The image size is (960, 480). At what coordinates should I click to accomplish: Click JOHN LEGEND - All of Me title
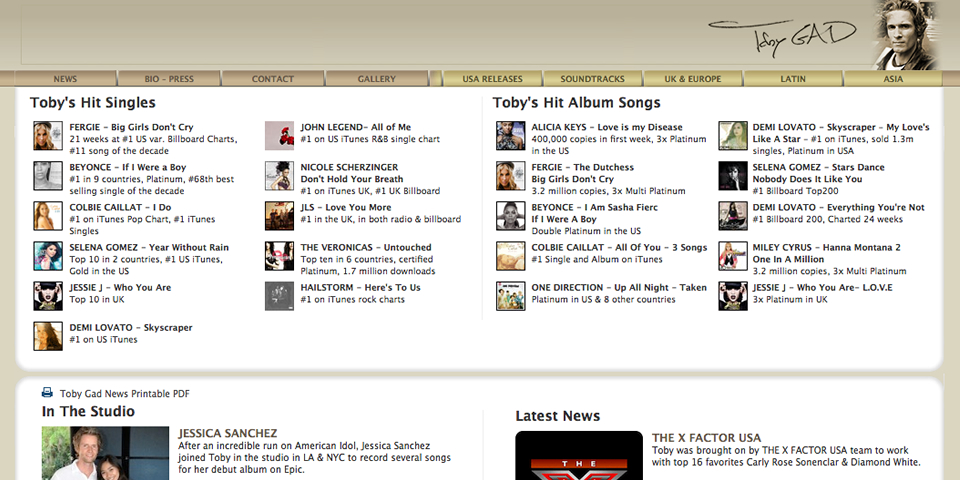tap(356, 127)
